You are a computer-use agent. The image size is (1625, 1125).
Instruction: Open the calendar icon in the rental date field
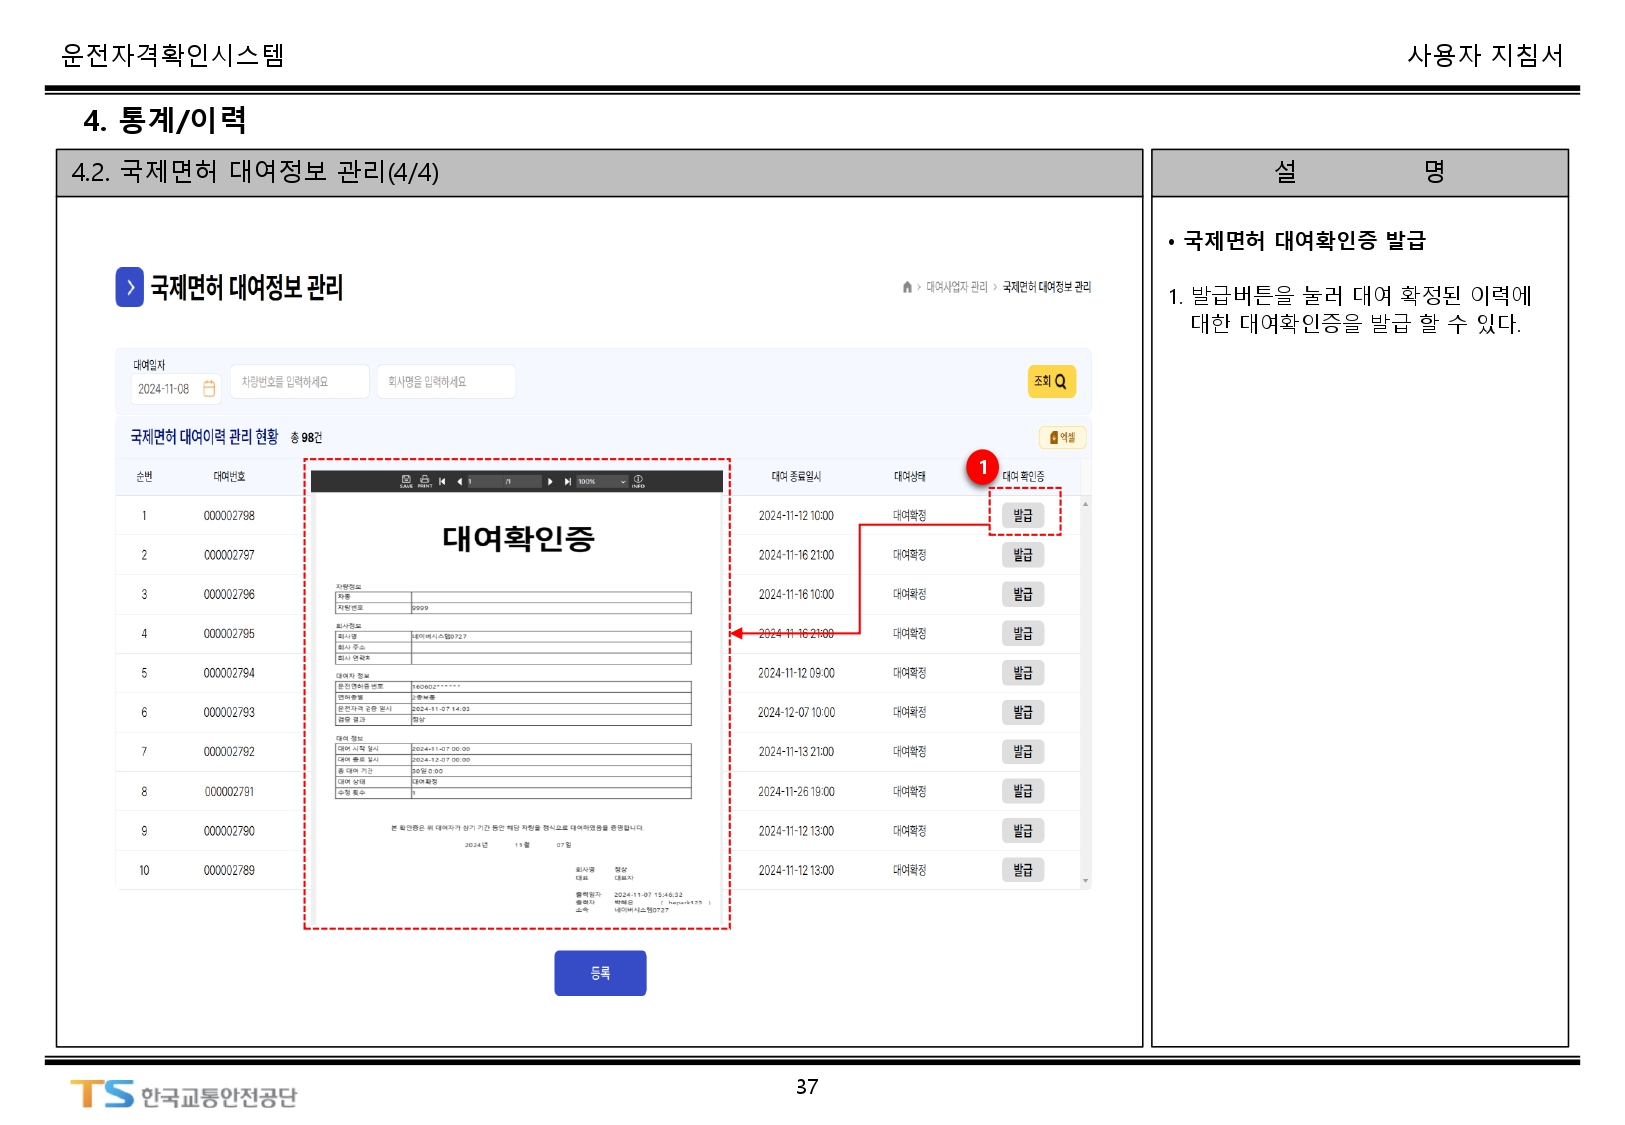click(x=209, y=389)
